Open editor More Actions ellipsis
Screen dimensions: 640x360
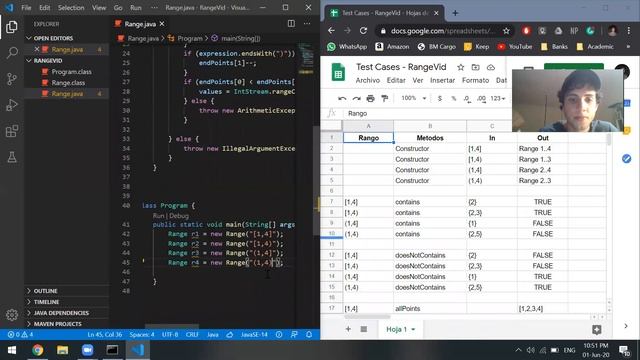pos(307,24)
